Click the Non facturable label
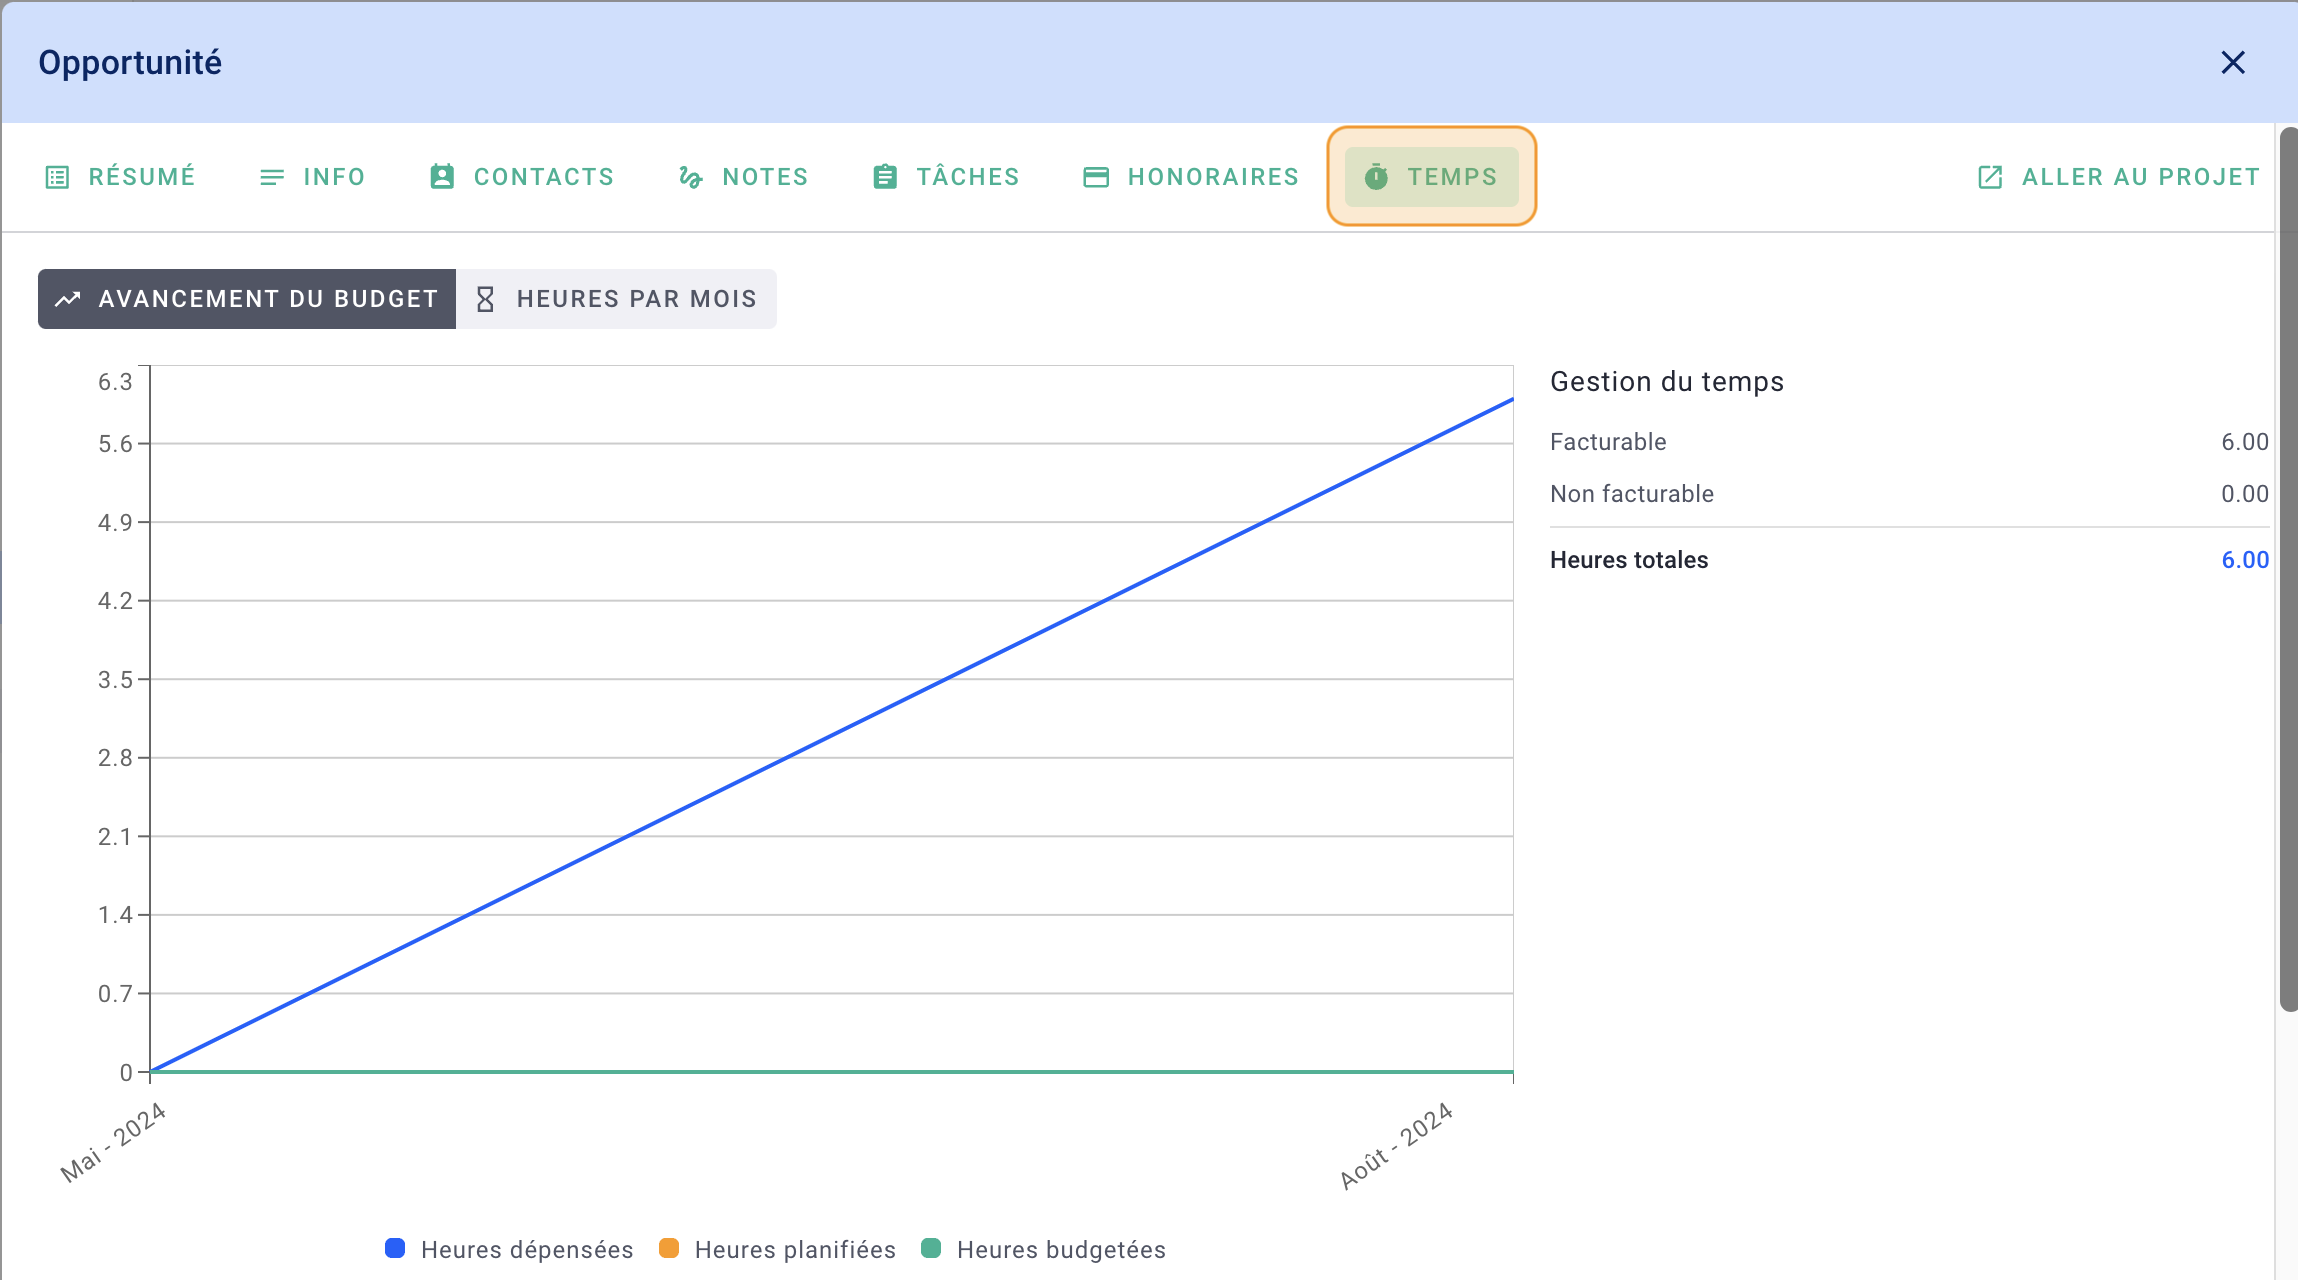 click(1632, 494)
